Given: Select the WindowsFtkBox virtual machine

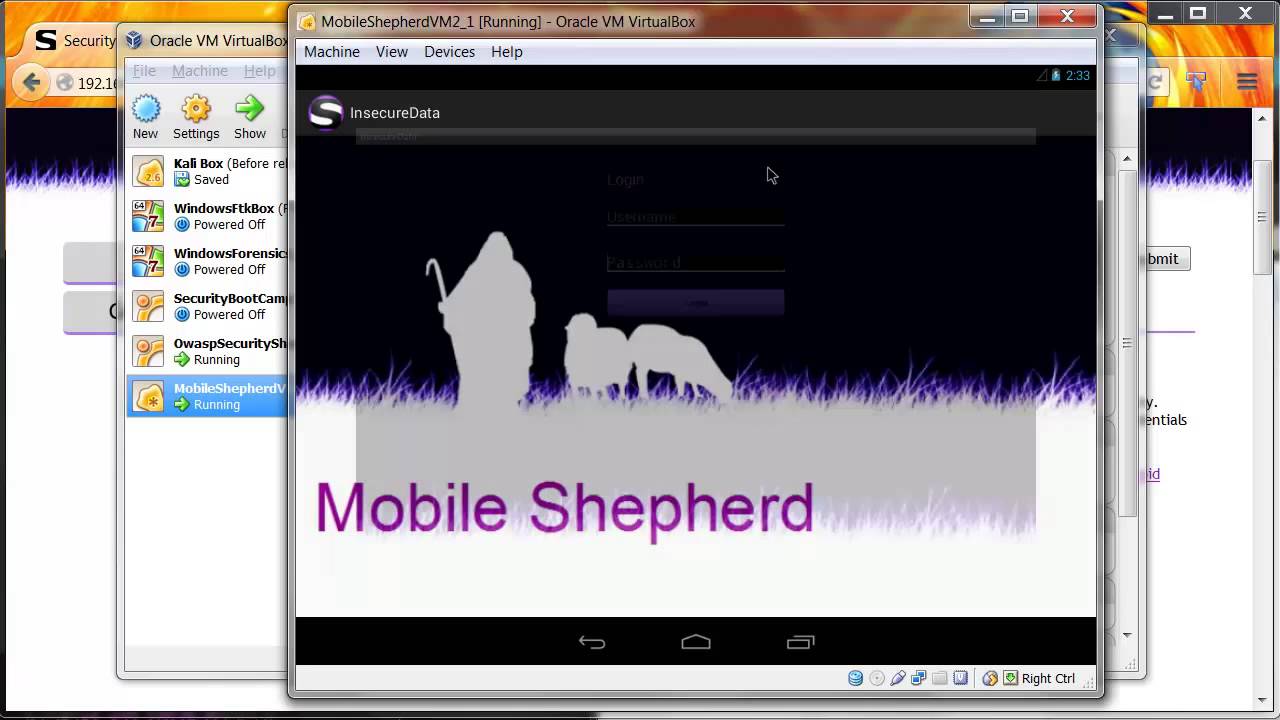Looking at the screenshot, I should [x=208, y=216].
